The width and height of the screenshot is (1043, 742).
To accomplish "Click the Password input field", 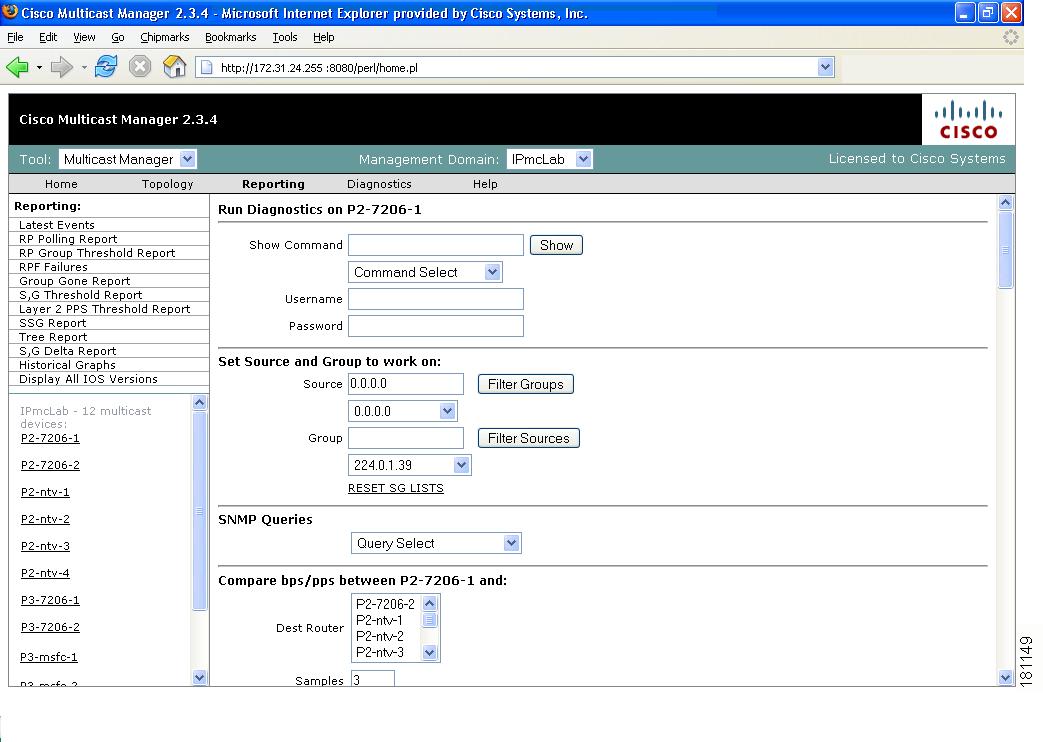I will [436, 326].
